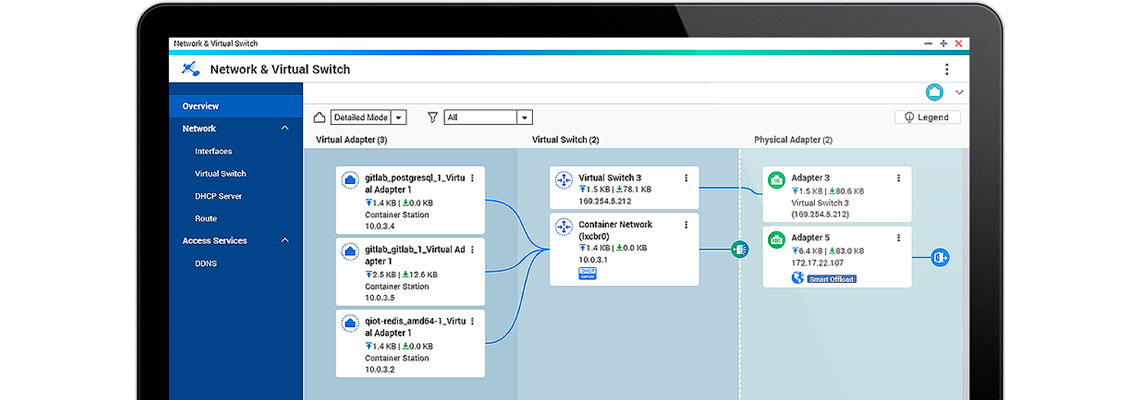Click the green Adapter 5 port icon
This screenshot has width=1140, height=400.
(775, 240)
